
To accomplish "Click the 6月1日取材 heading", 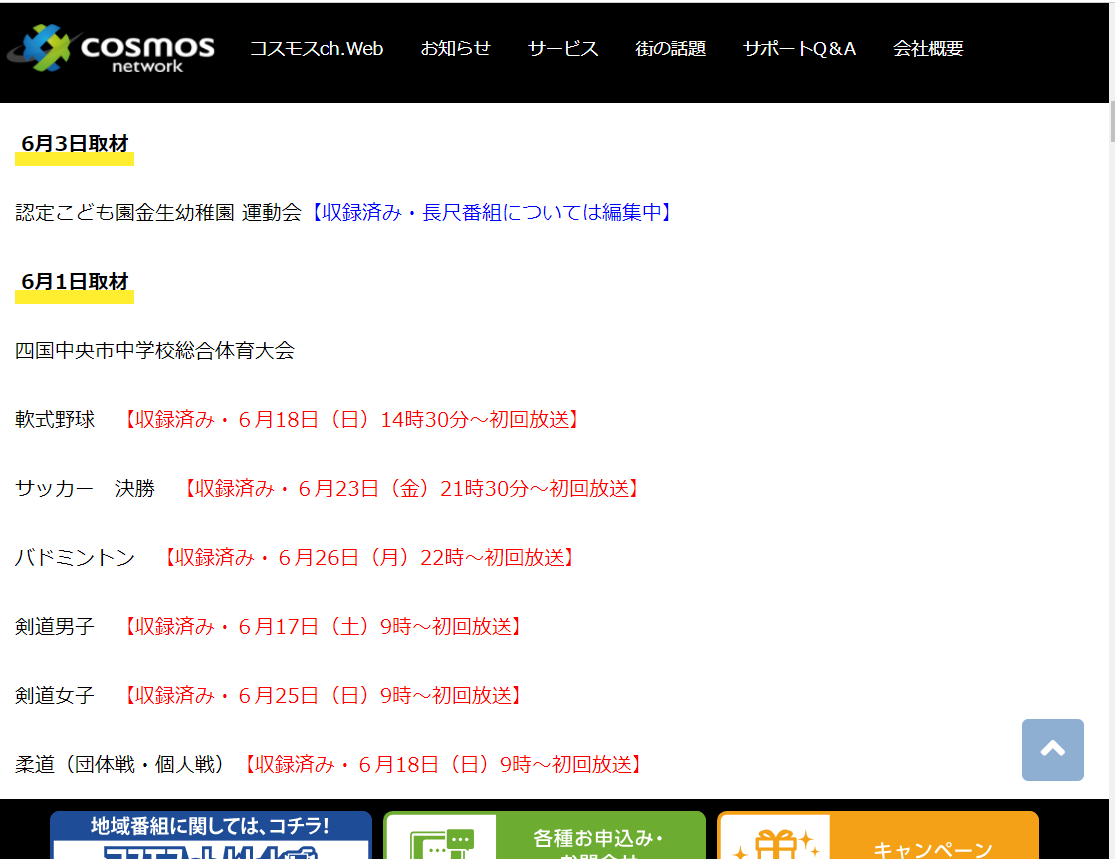I will tap(75, 281).
